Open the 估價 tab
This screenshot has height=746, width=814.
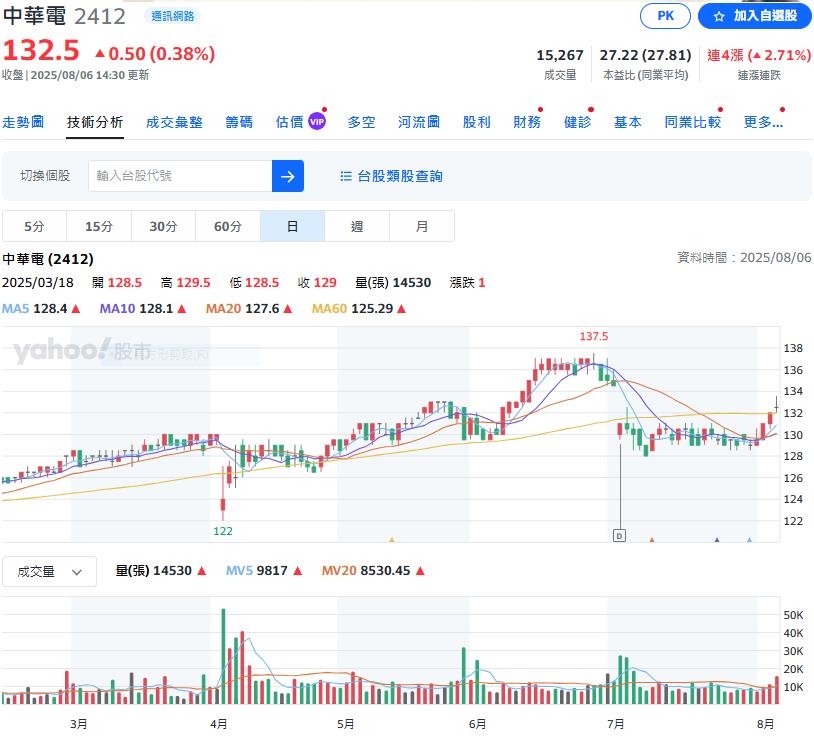(289, 122)
